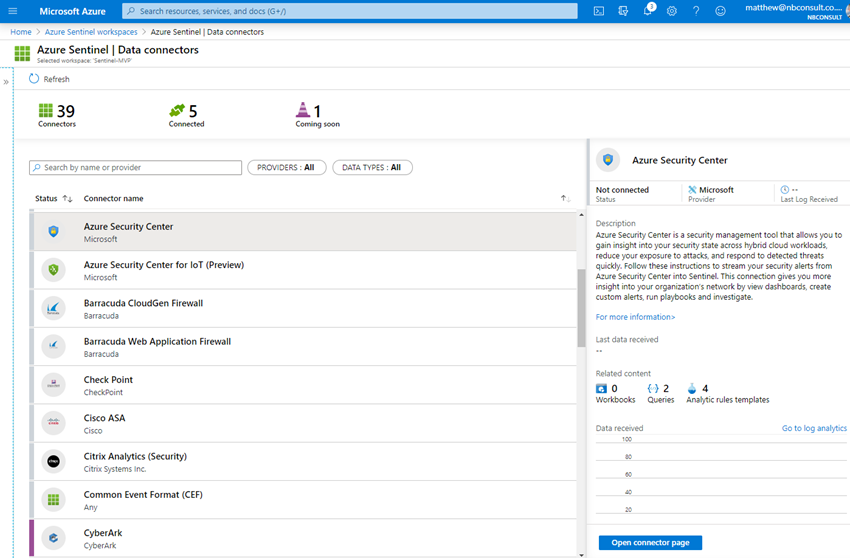Select Common Event Format (CEF) row
Image resolution: width=850 pixels, height=558 pixels.
(302, 500)
